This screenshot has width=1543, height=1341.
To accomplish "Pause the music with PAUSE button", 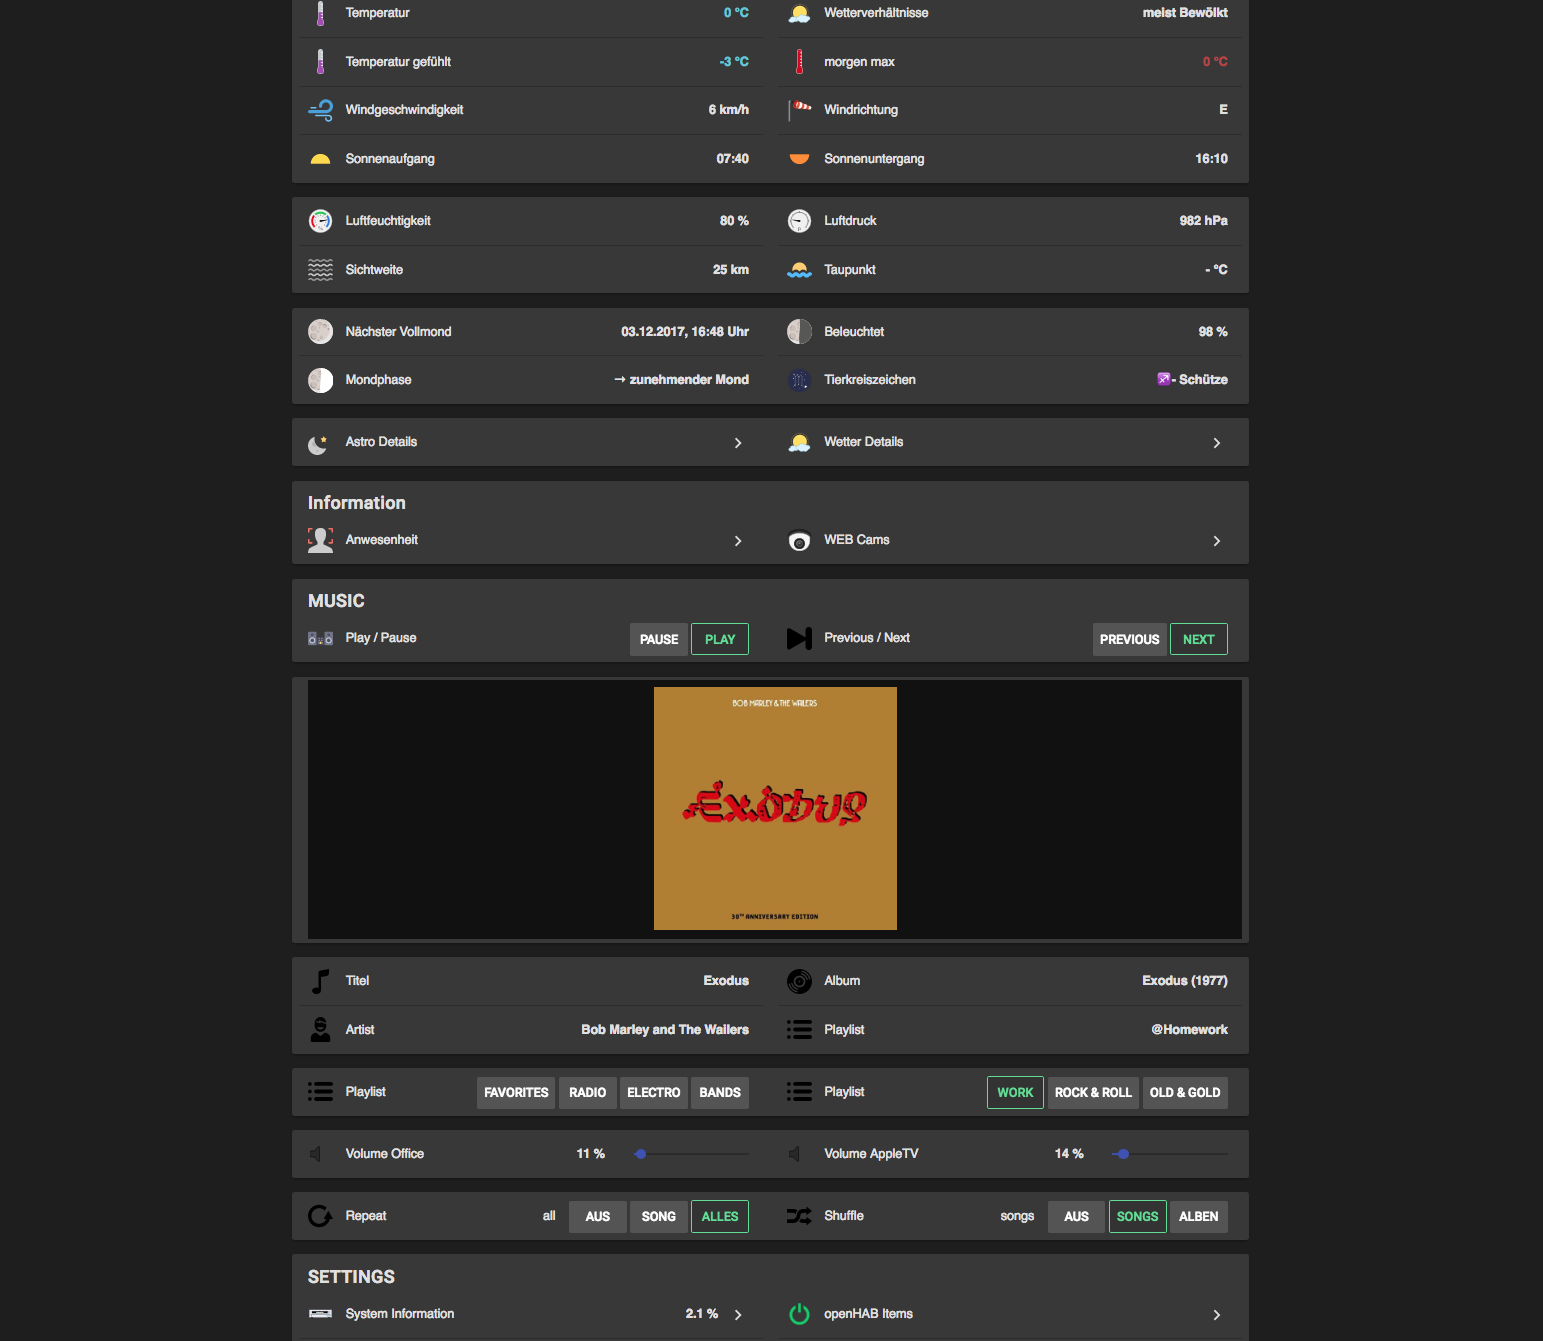I will click(x=659, y=640).
